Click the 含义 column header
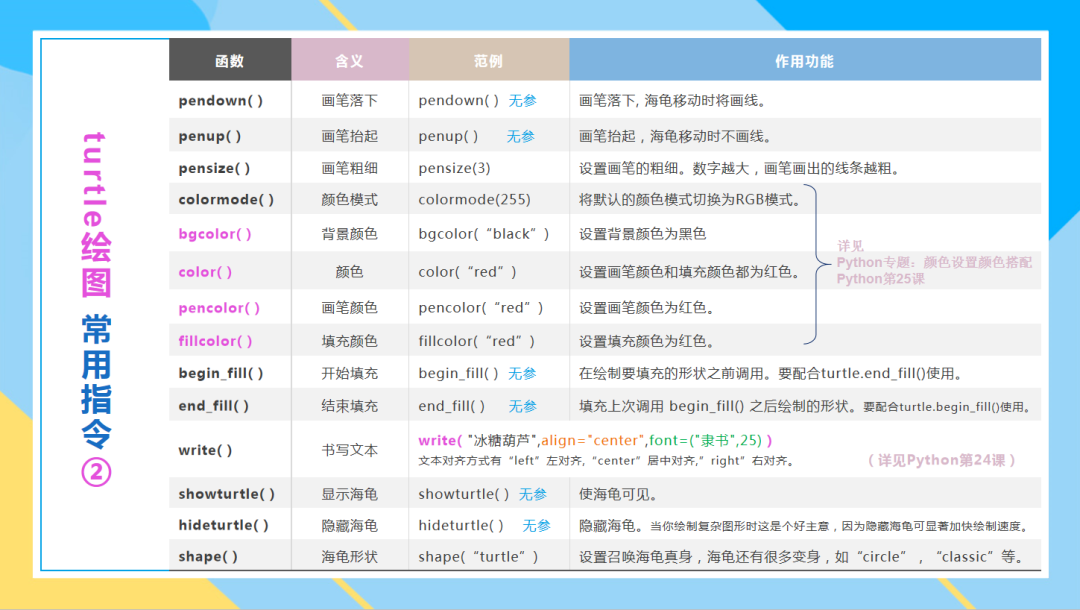The width and height of the screenshot is (1080, 610). pyautogui.click(x=350, y=60)
